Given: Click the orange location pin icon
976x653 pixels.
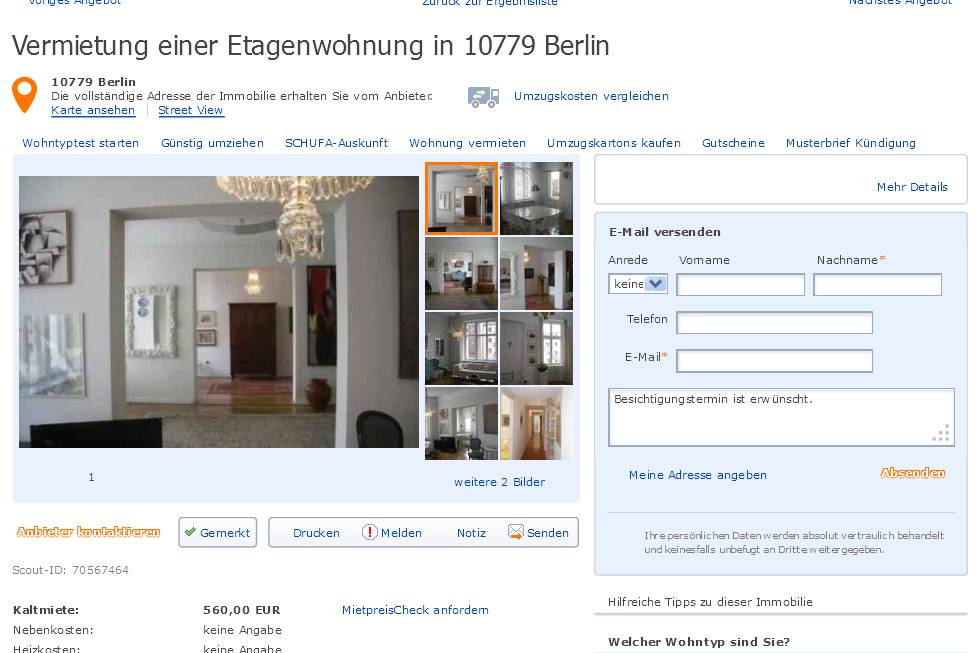Looking at the screenshot, I should (x=24, y=95).
